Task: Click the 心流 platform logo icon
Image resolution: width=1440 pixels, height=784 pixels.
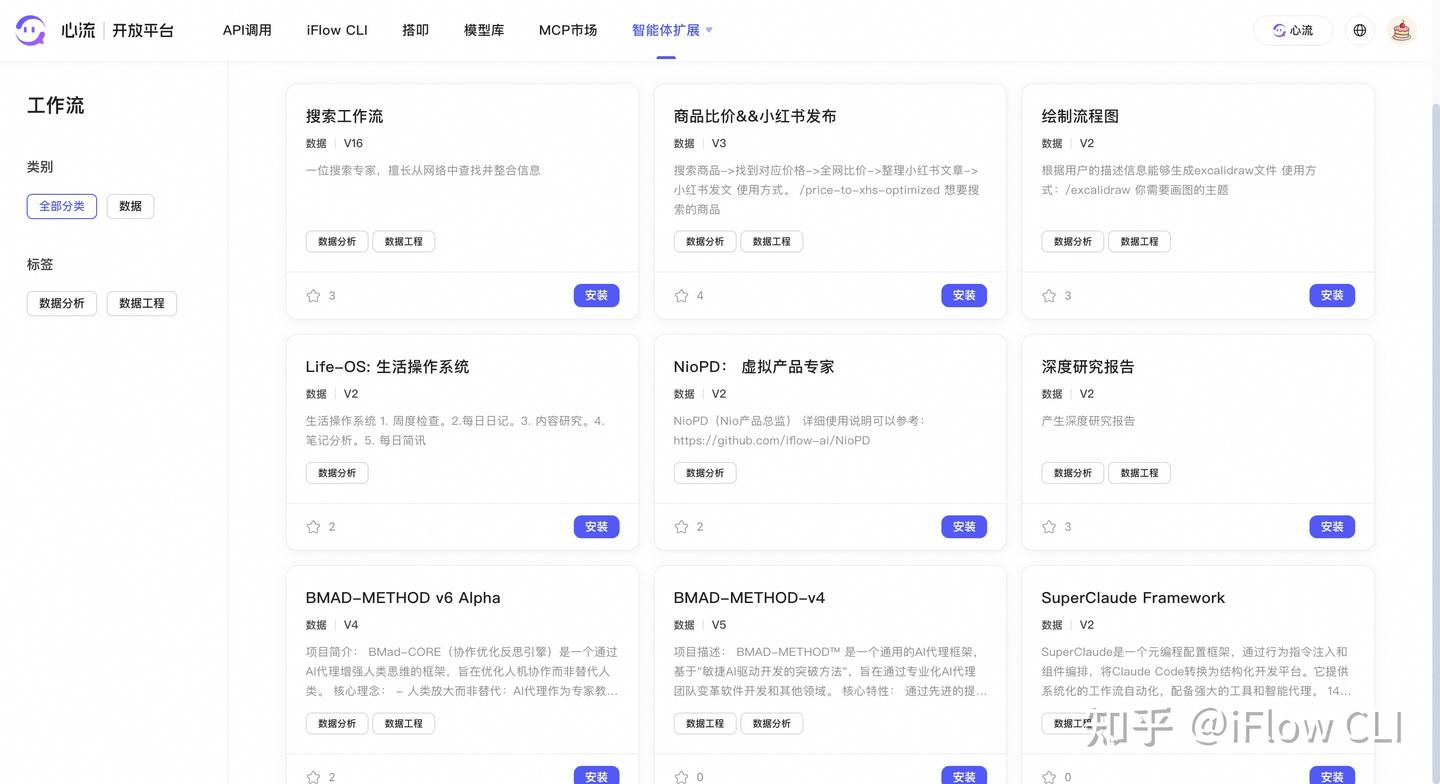Action: pos(30,29)
